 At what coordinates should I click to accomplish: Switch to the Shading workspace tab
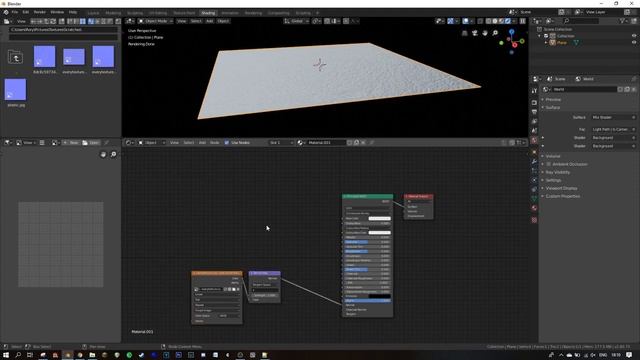click(x=208, y=13)
